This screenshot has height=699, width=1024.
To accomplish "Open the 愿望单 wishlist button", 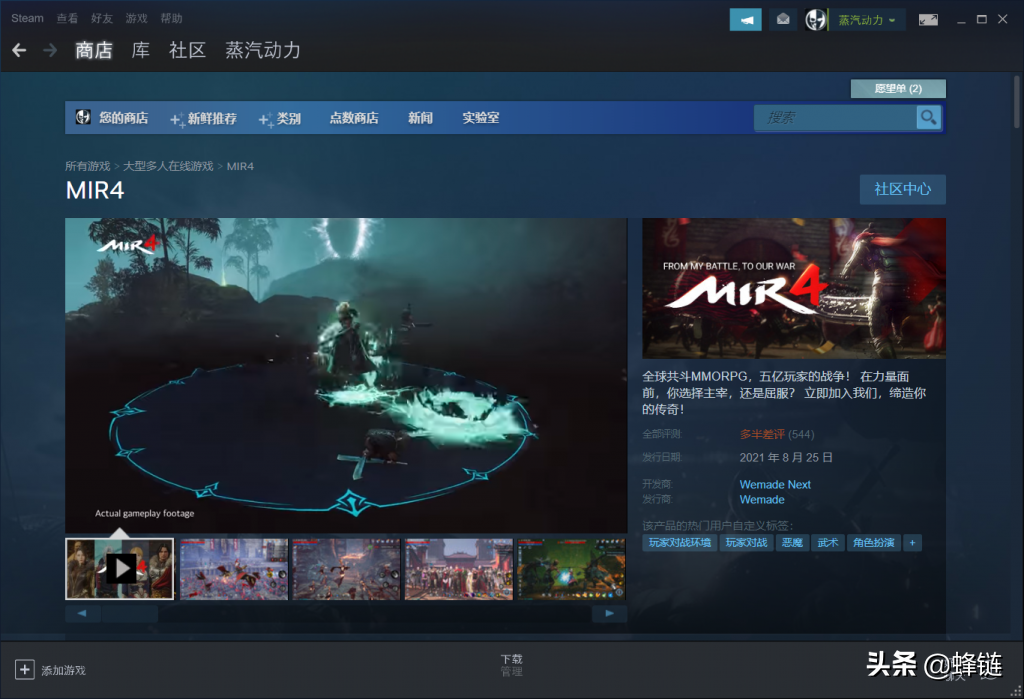I will pyautogui.click(x=897, y=89).
